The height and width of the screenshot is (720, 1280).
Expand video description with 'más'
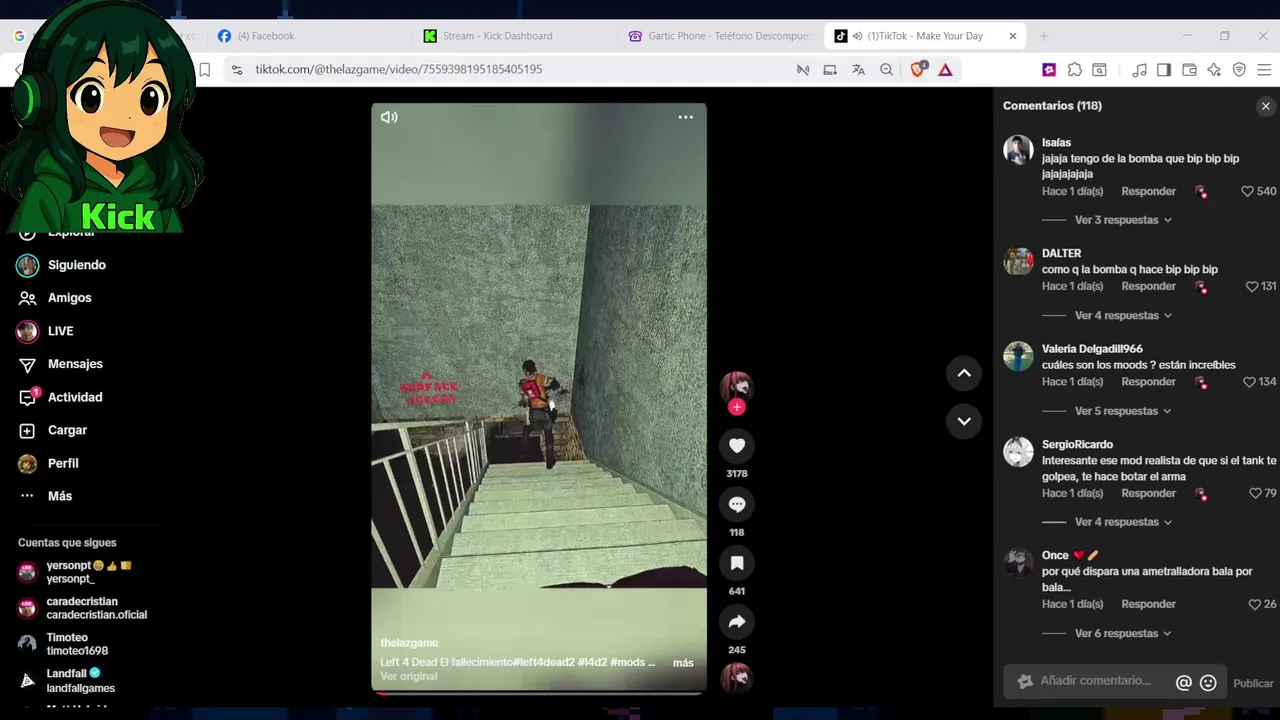pos(683,662)
